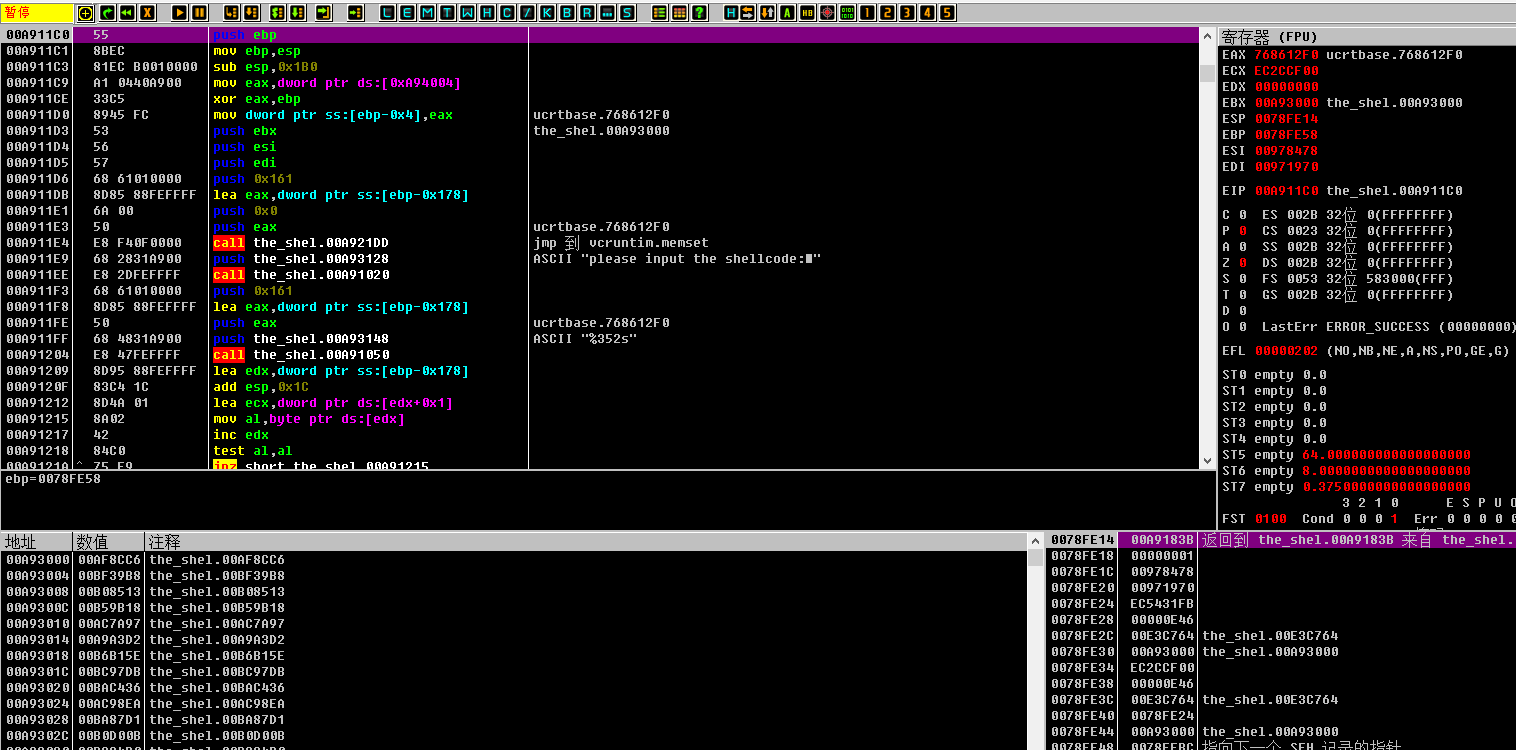Click the 地址 column header in dump

[36, 541]
